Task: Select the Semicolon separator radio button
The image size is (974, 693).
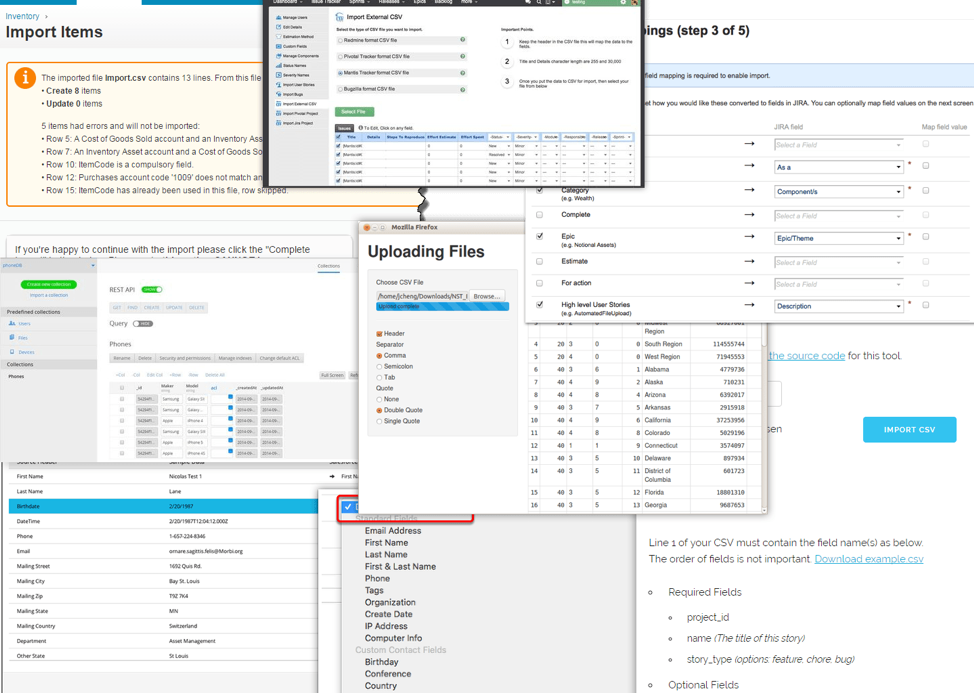Action: [379, 366]
